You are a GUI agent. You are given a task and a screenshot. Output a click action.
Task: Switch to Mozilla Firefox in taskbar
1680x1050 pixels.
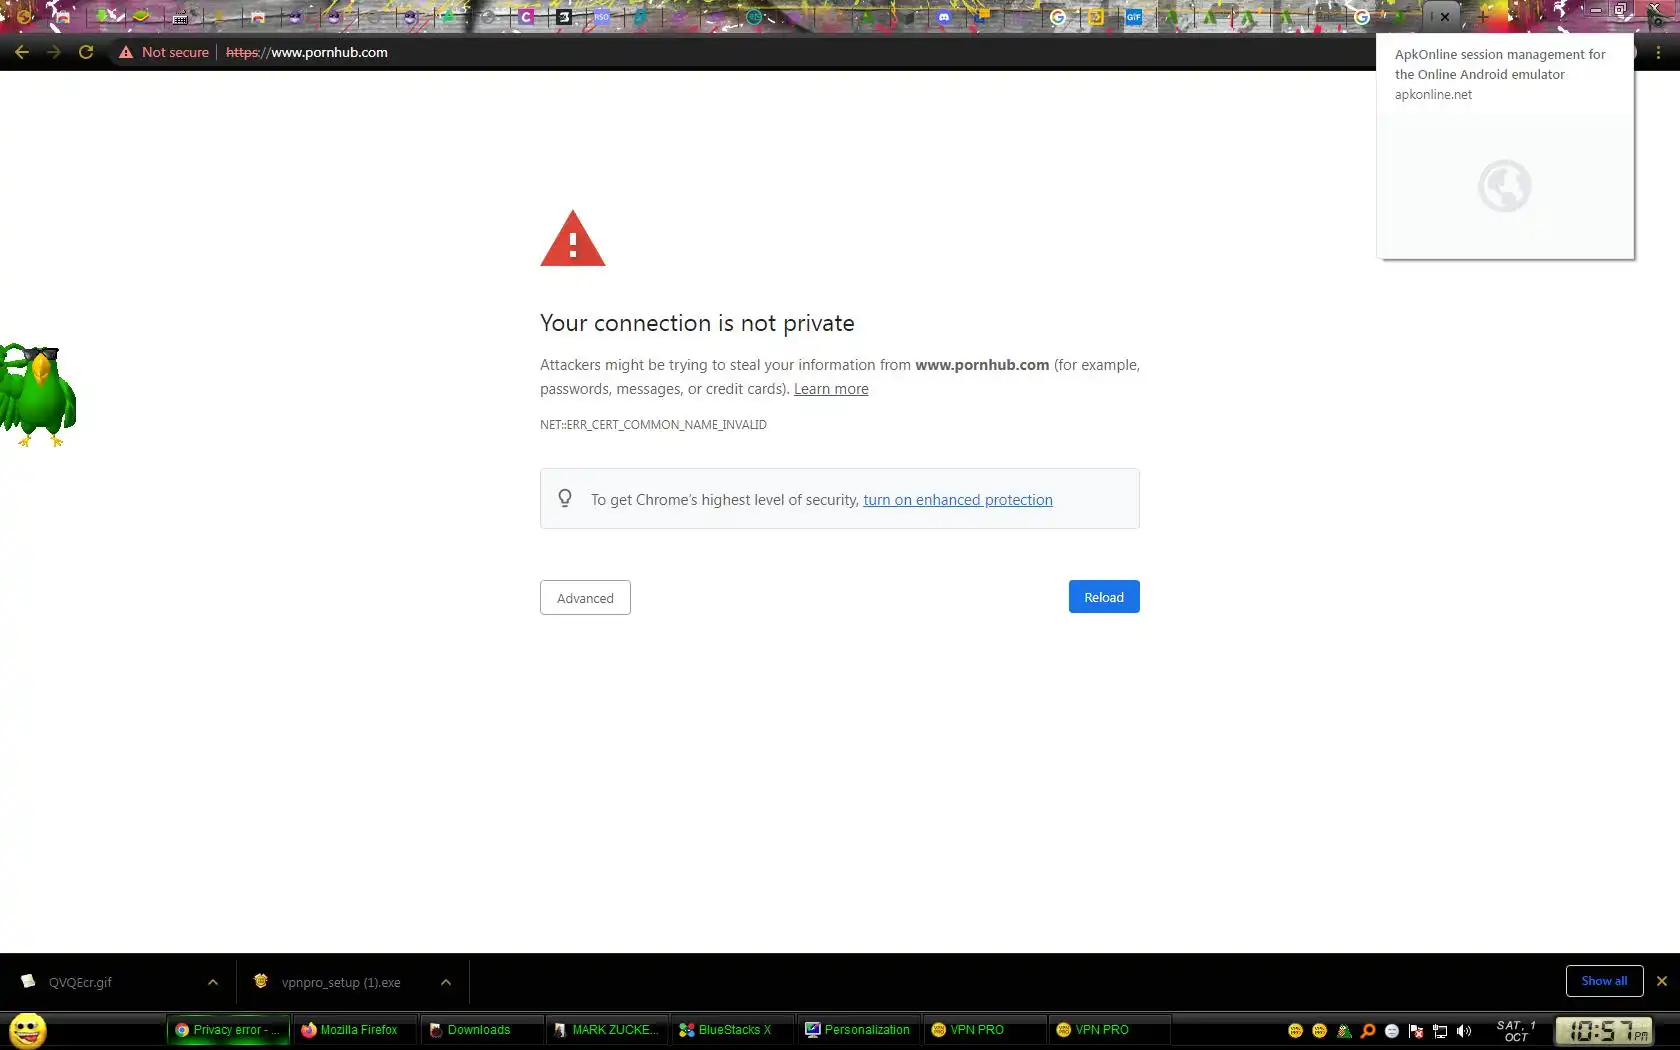click(355, 1030)
